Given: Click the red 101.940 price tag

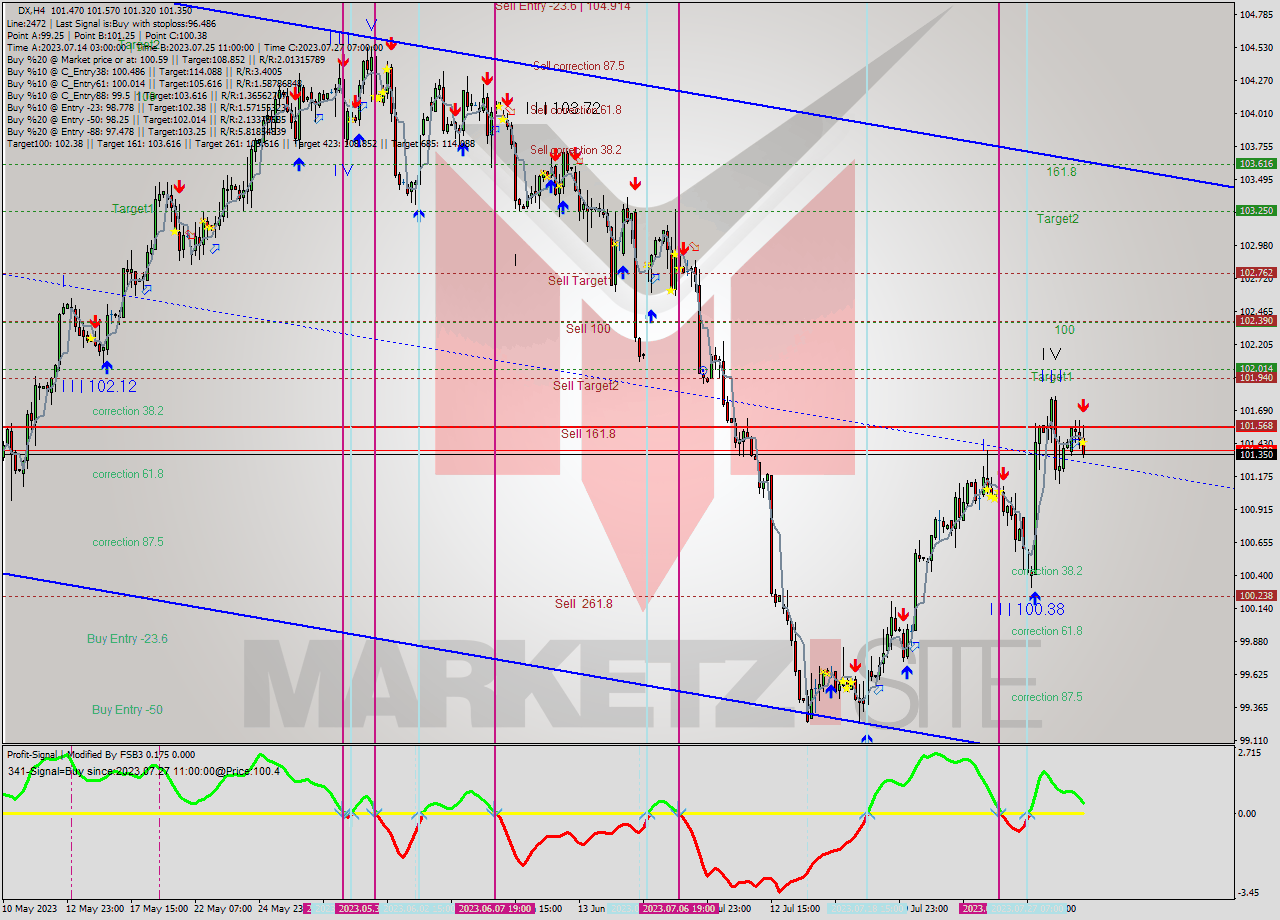Looking at the screenshot, I should pos(1256,378).
